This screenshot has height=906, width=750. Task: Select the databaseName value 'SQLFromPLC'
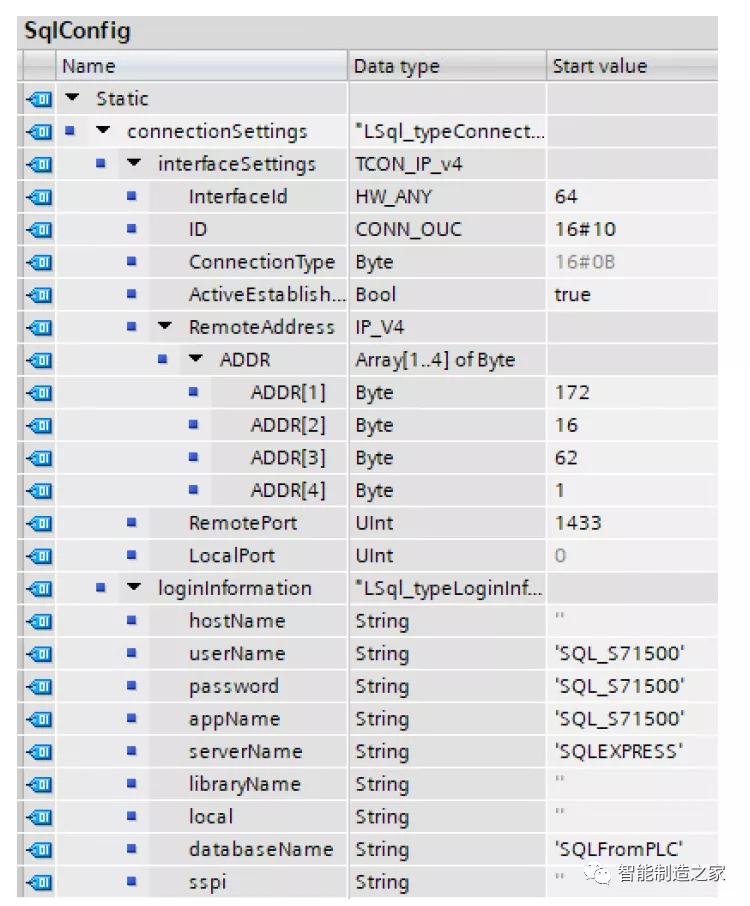(x=632, y=850)
